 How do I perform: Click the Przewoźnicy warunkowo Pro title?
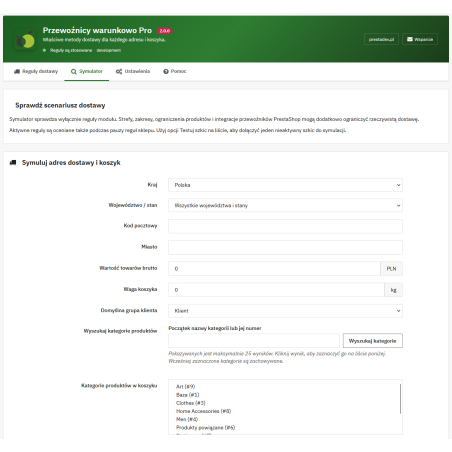tap(97, 30)
